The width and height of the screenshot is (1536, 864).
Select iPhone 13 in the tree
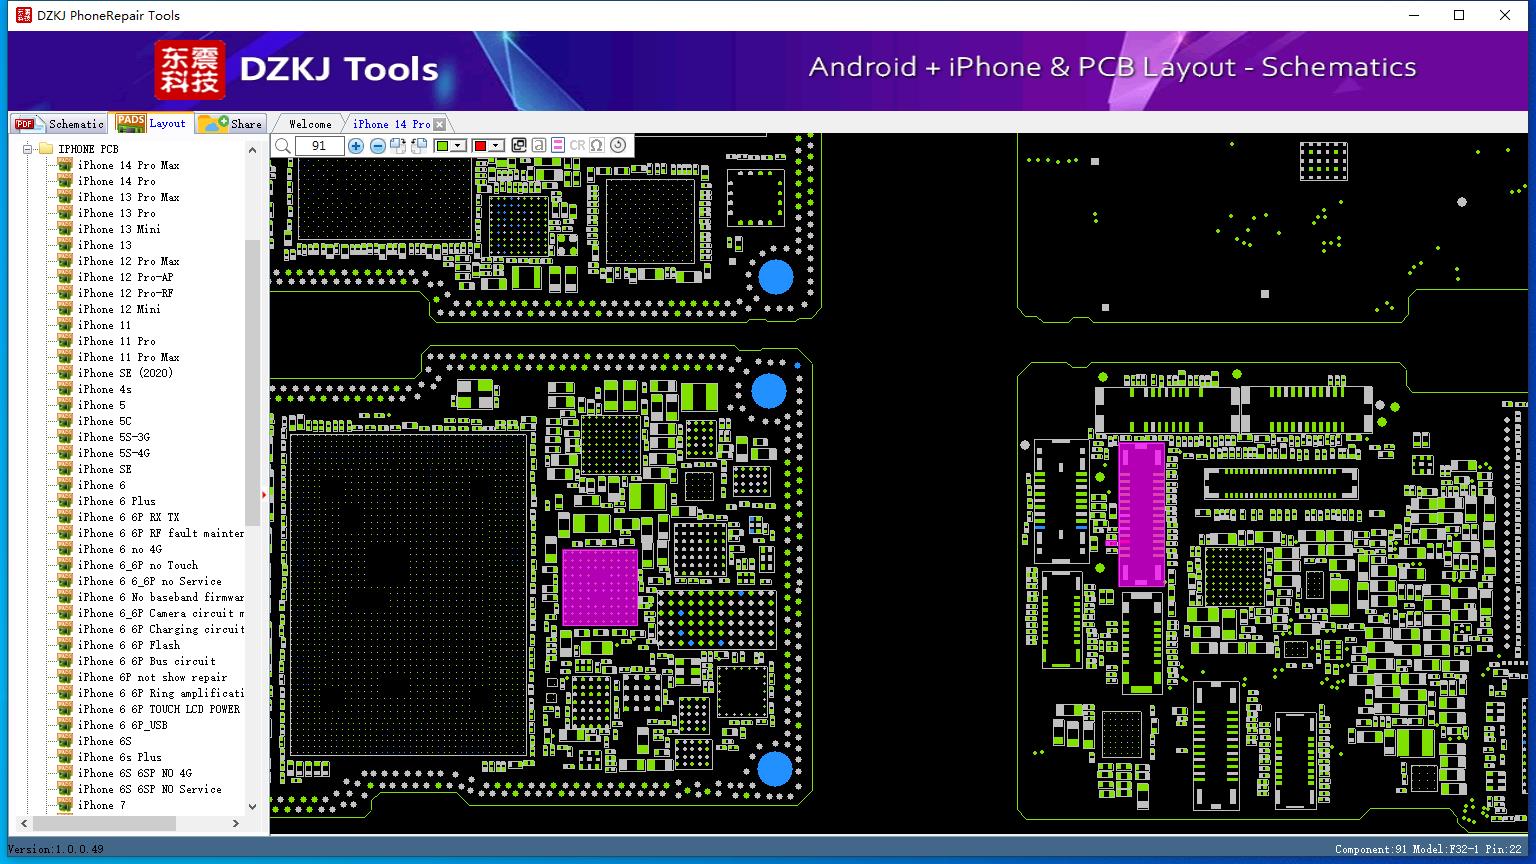105,245
